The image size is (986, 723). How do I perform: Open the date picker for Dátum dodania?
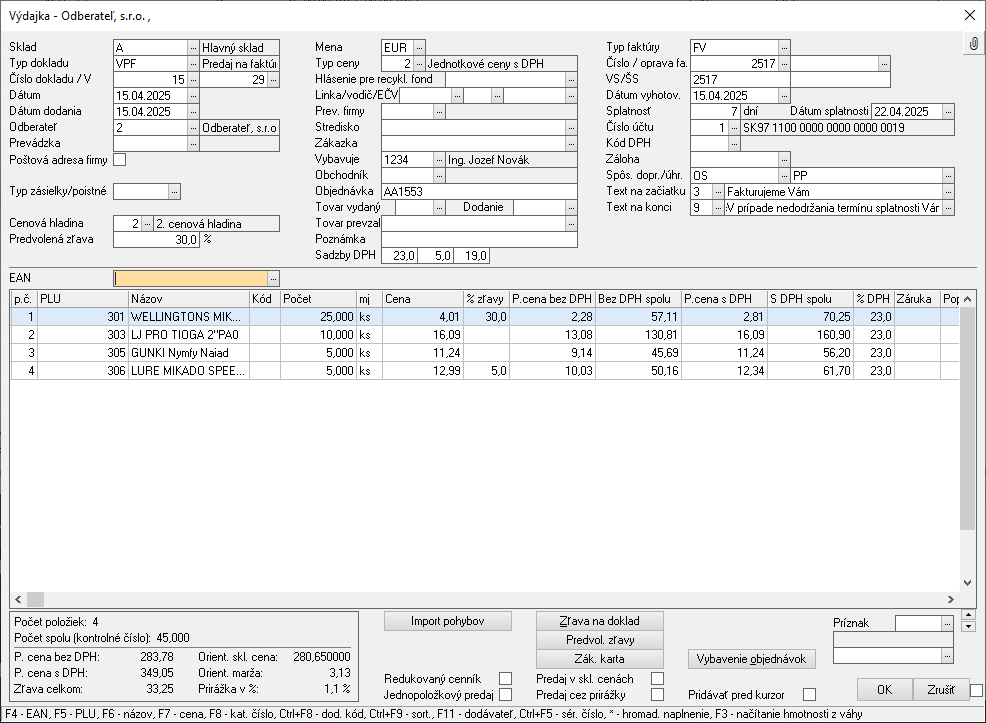(193, 112)
